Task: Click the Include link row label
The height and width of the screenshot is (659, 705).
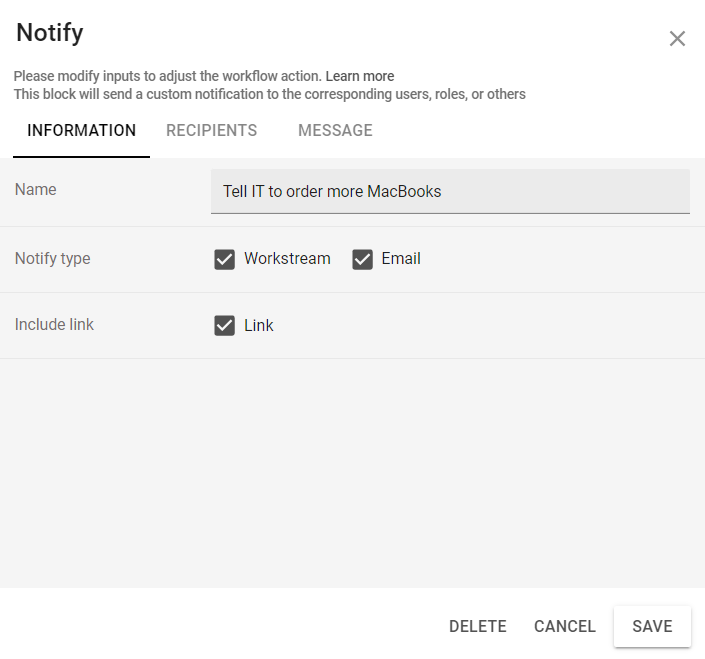Action: click(55, 325)
